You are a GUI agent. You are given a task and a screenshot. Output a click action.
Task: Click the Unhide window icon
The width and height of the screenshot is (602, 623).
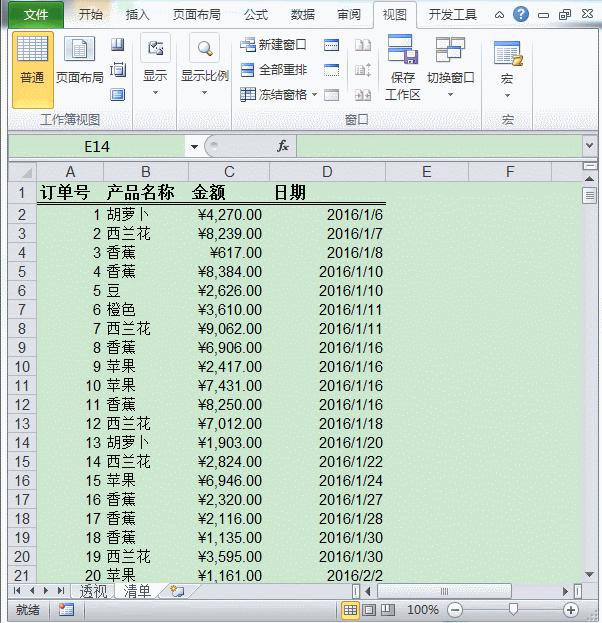pos(331,95)
